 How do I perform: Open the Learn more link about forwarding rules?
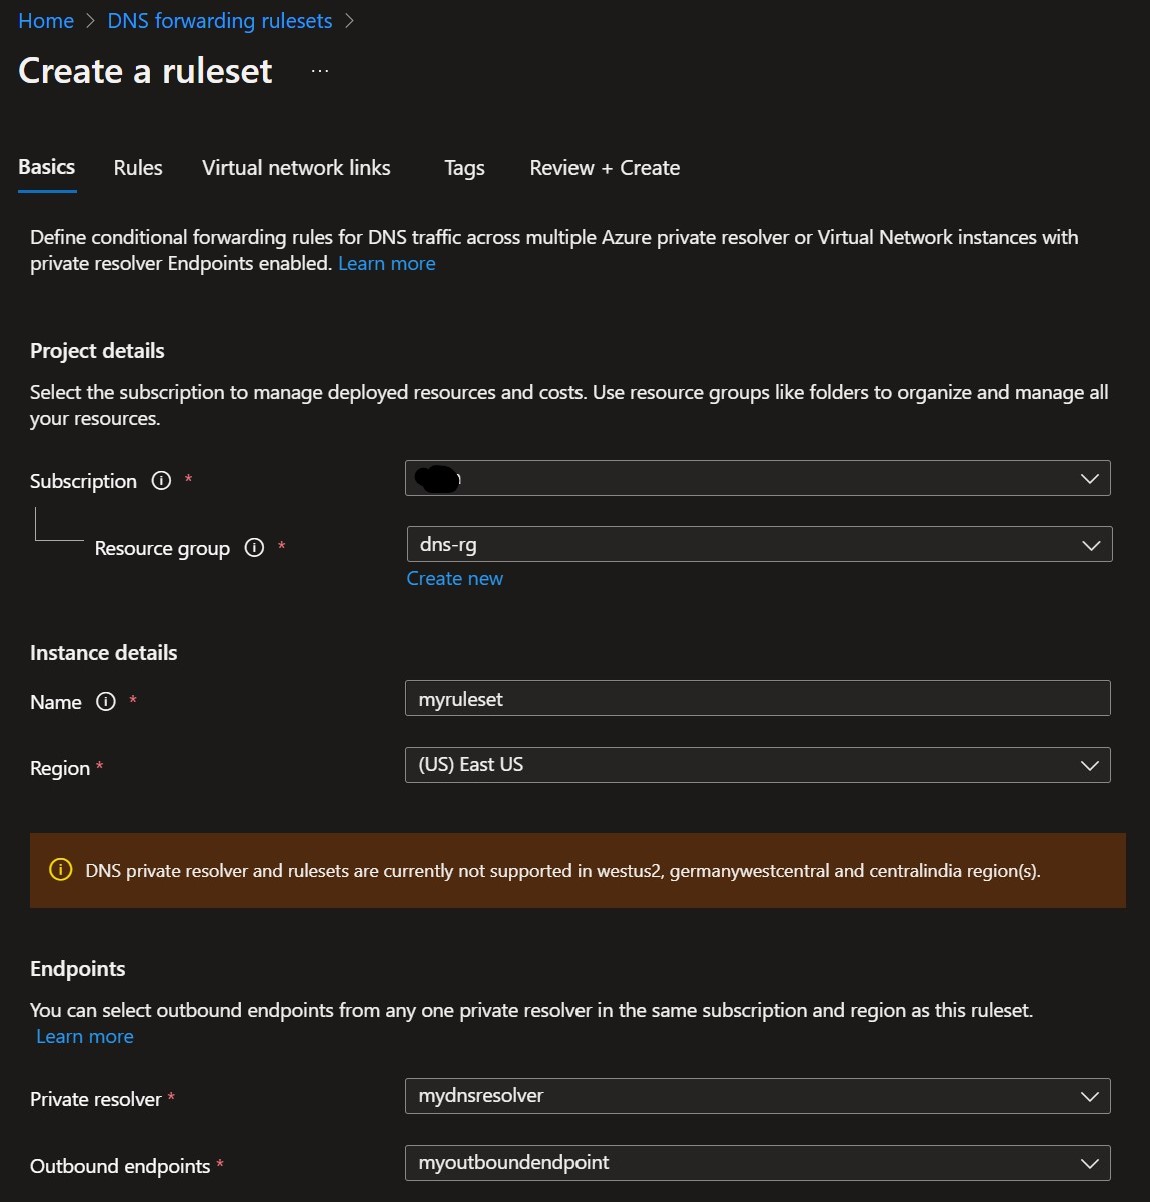point(386,263)
